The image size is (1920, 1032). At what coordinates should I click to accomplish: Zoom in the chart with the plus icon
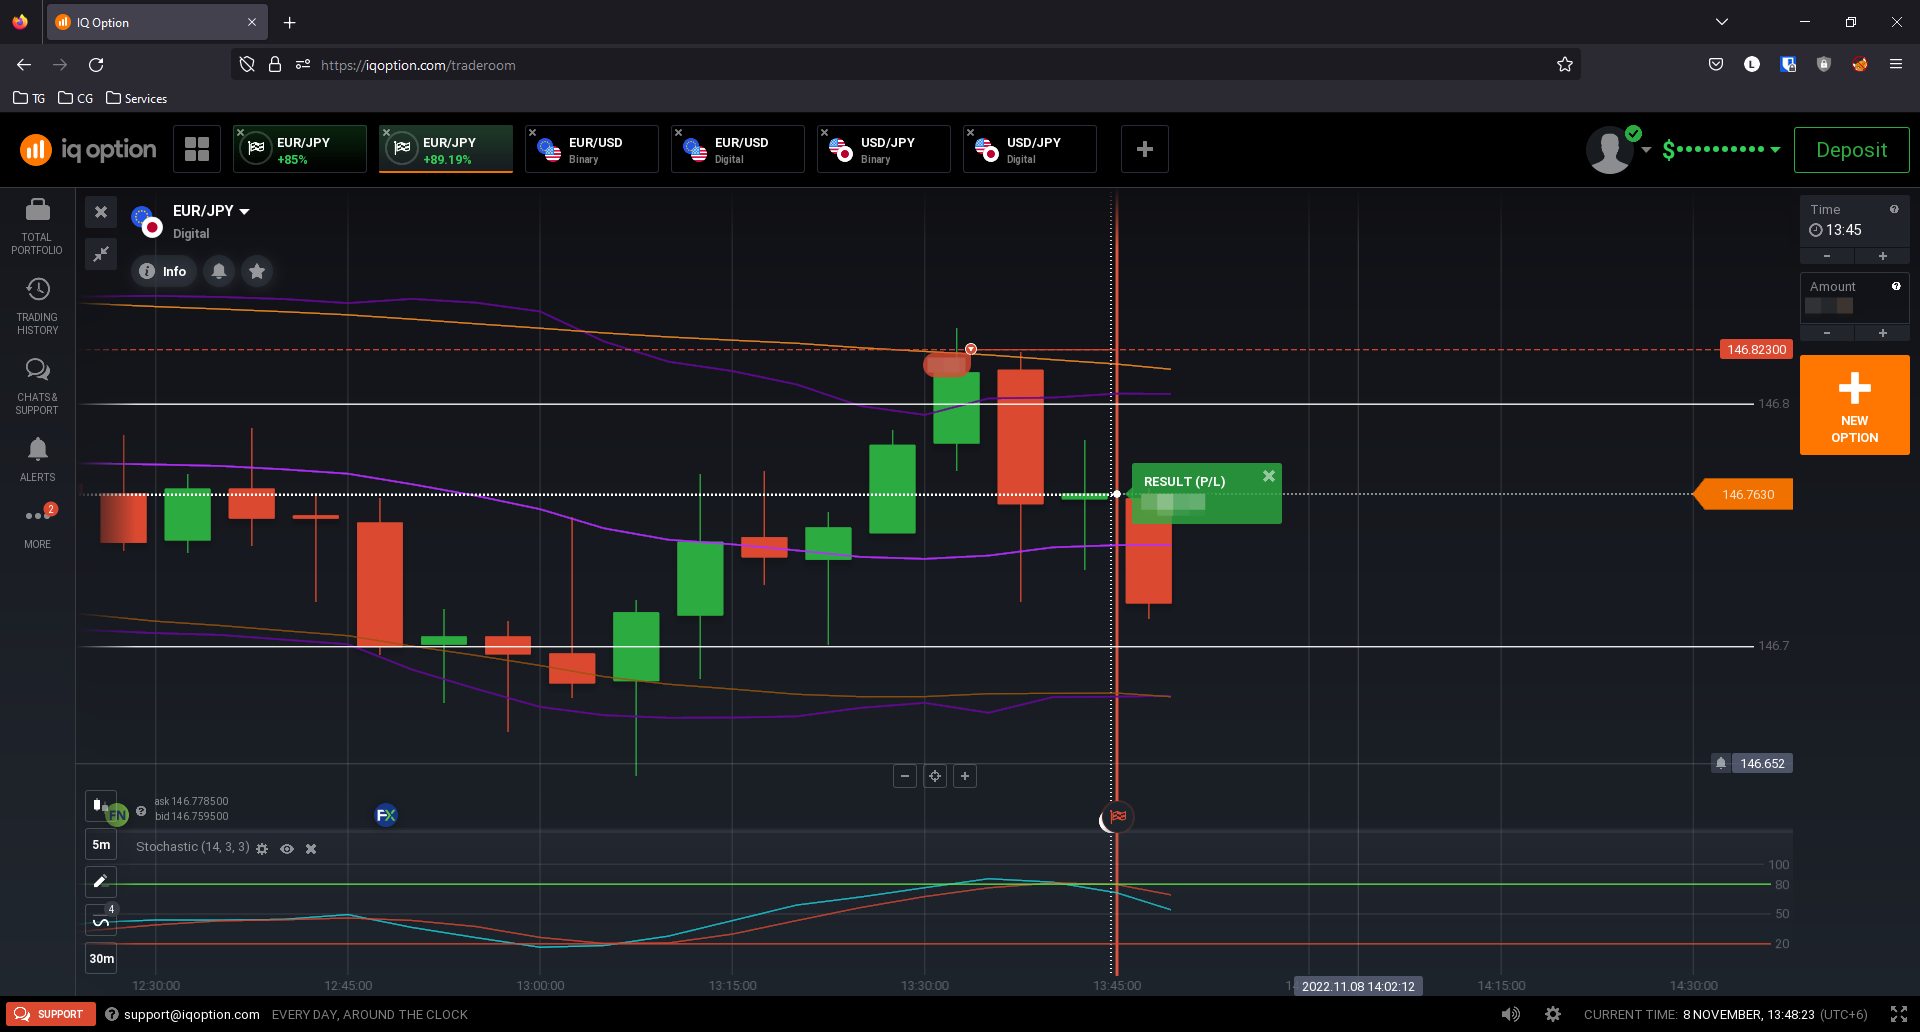(x=965, y=776)
